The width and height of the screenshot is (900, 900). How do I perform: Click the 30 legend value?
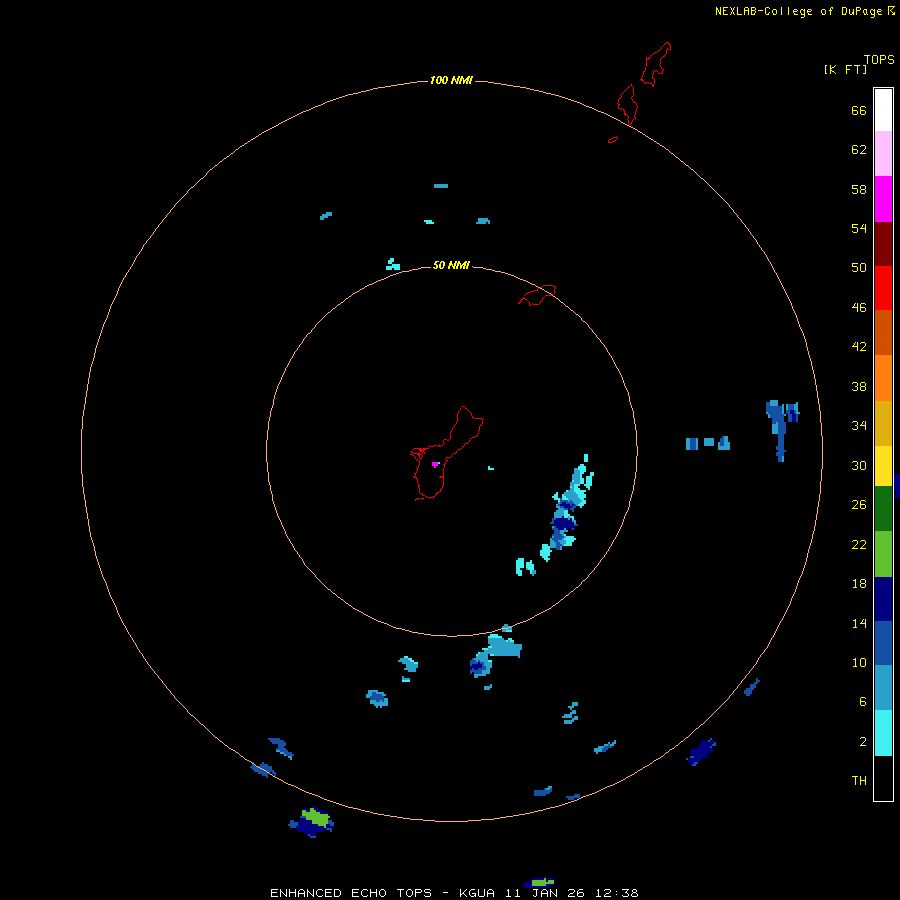(859, 465)
